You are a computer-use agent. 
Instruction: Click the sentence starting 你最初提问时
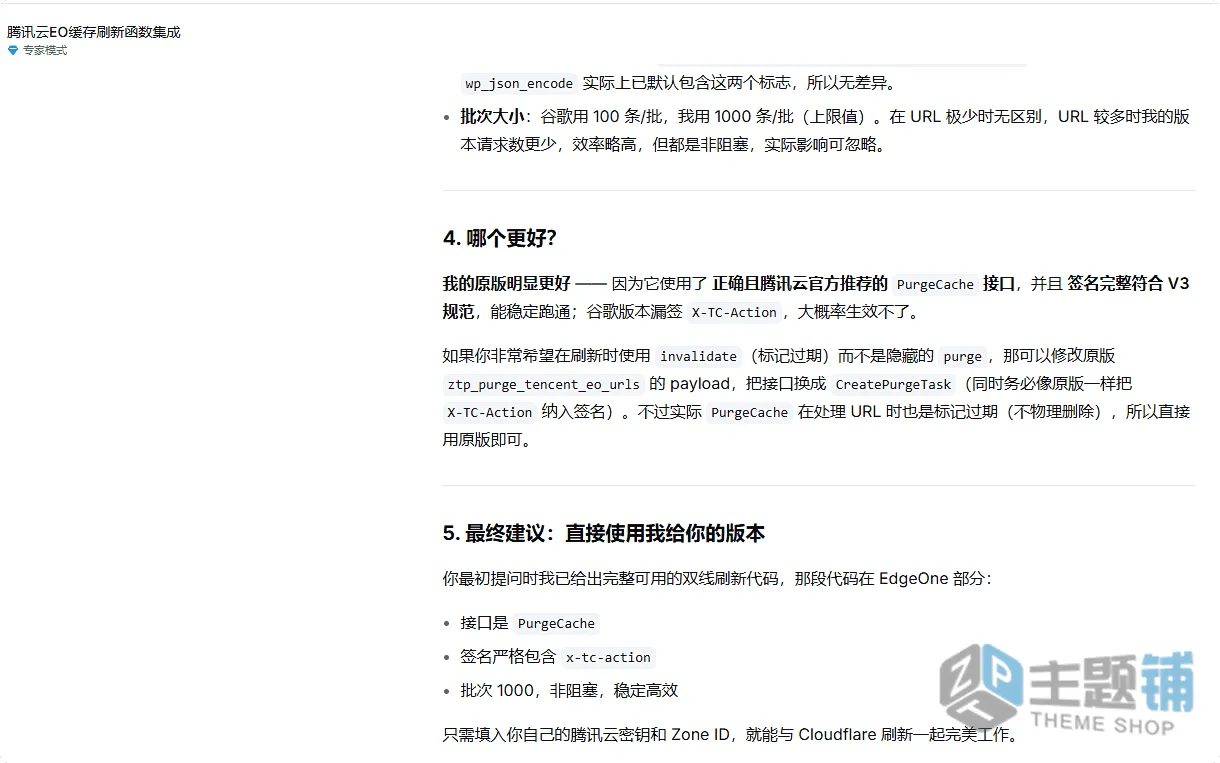click(717, 578)
